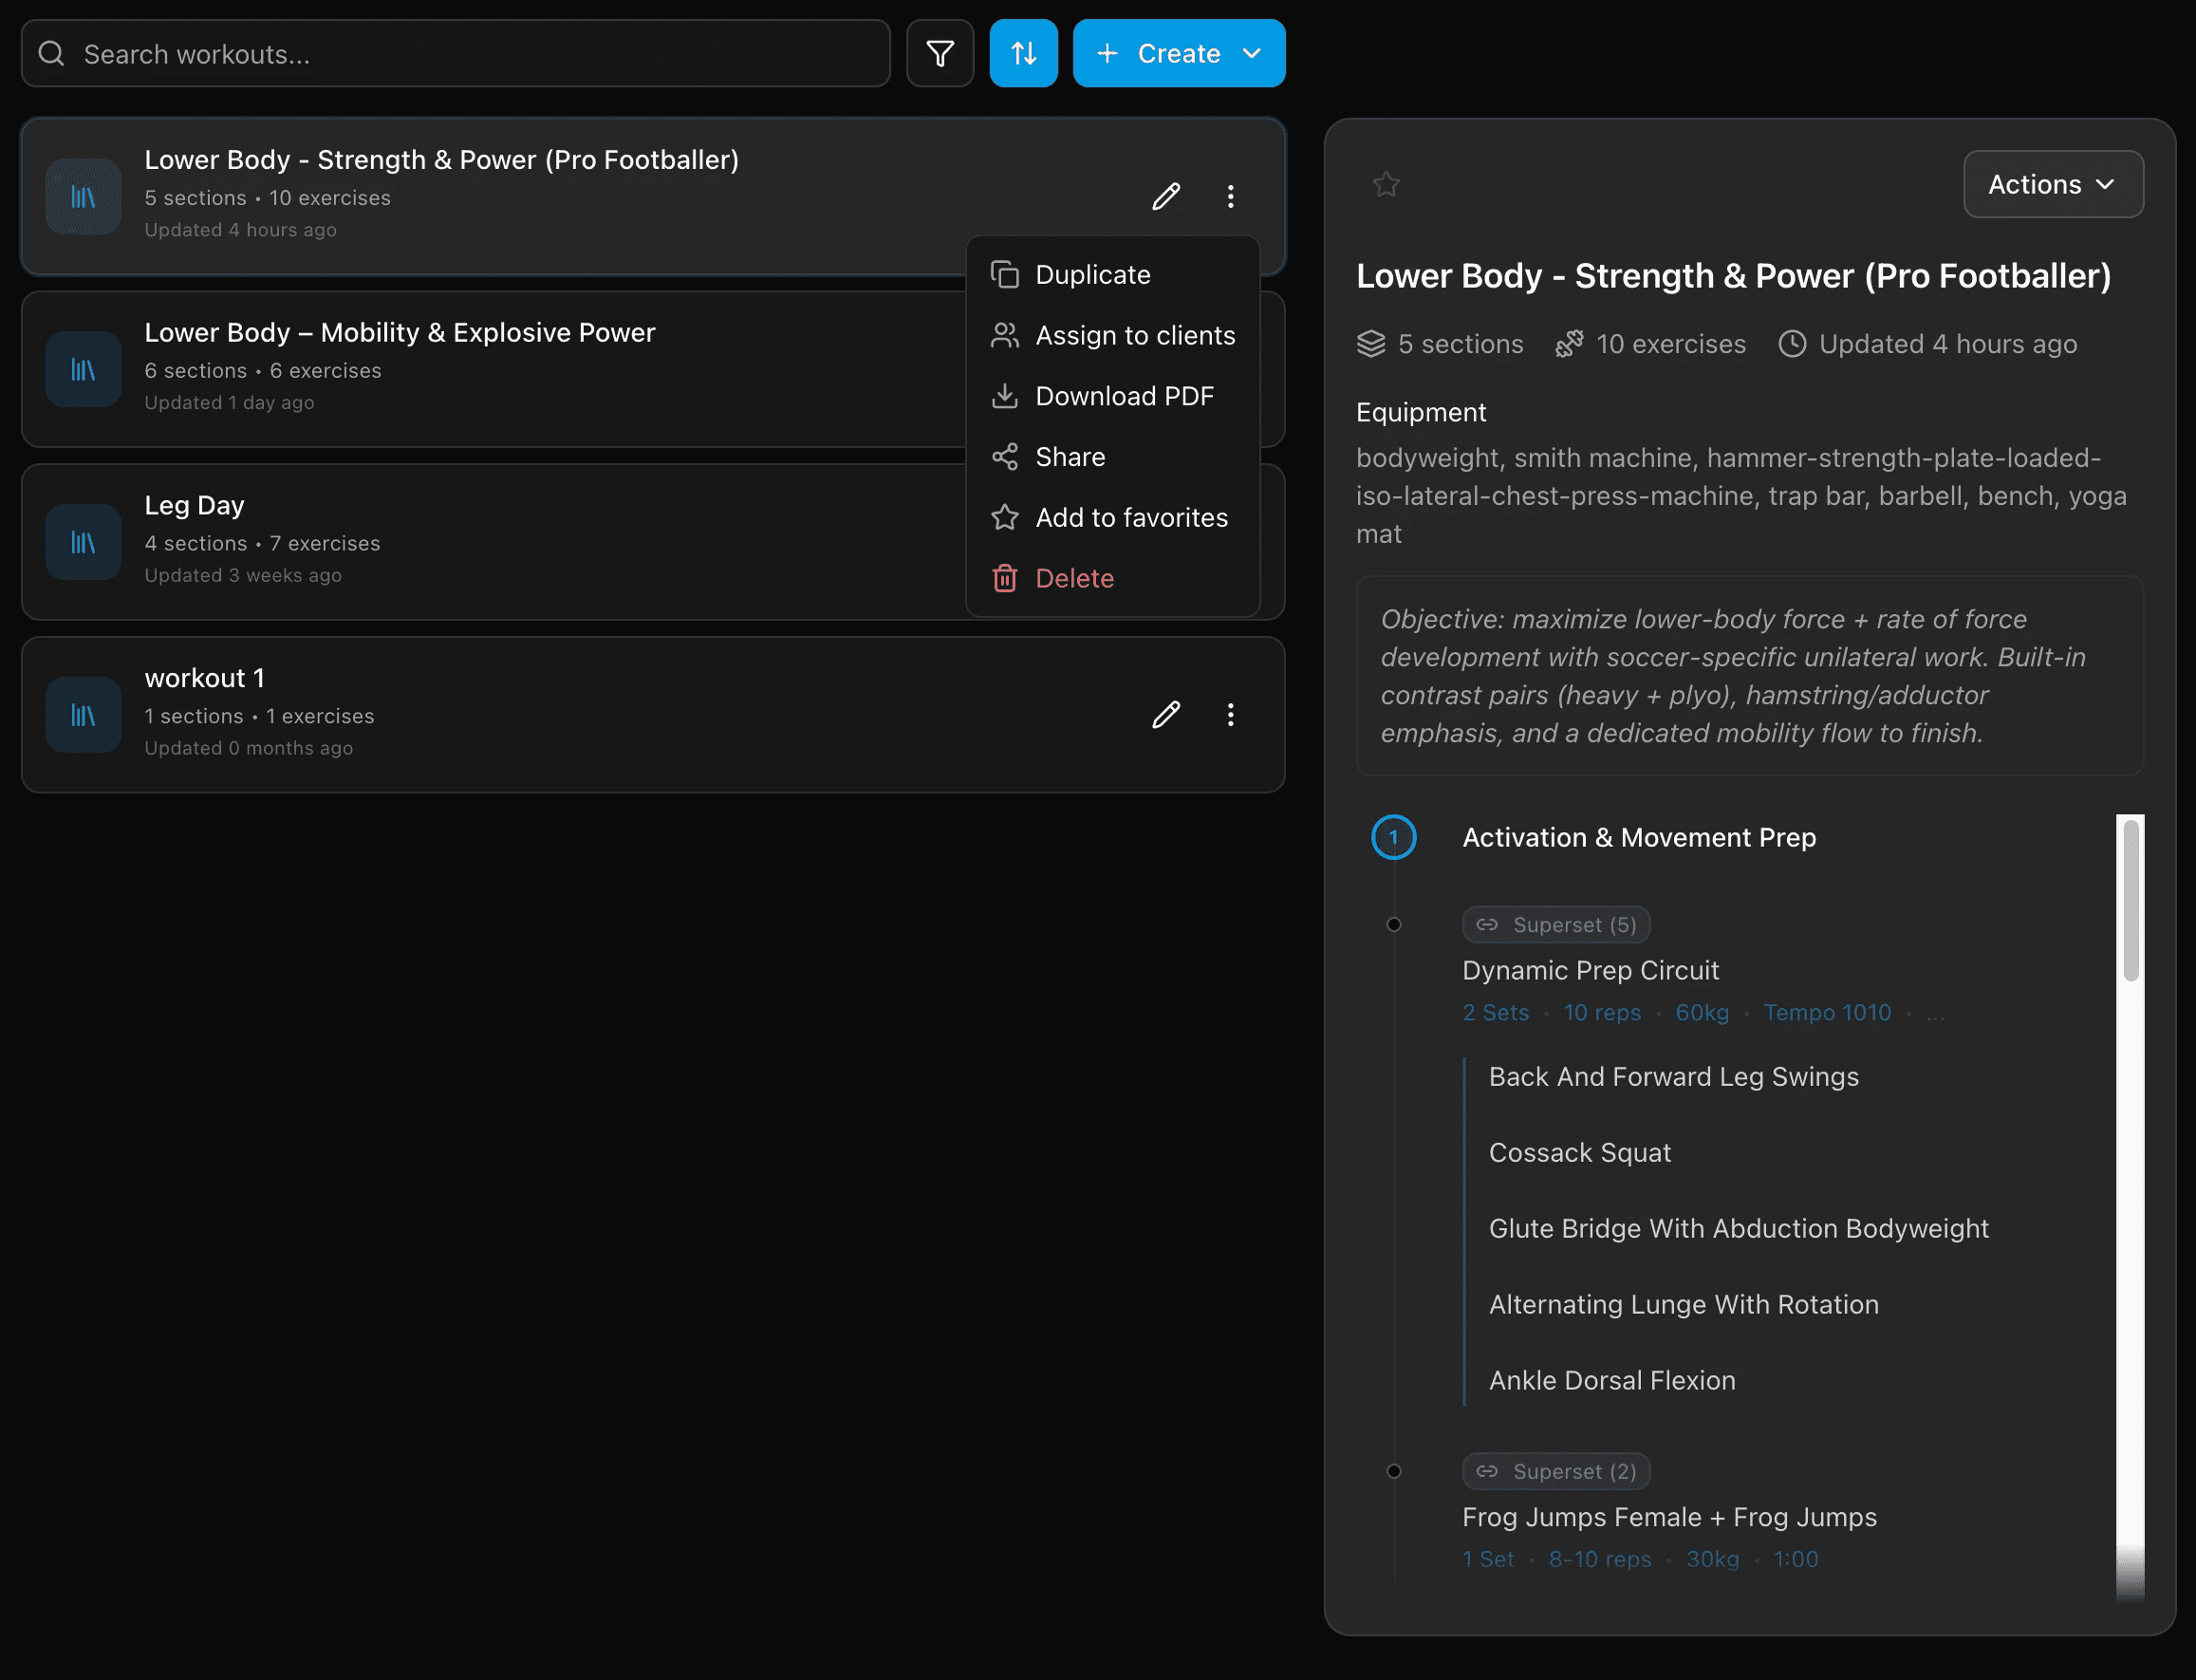2196x1680 pixels.
Task: Click the share icon in the context menu
Action: [1004, 456]
